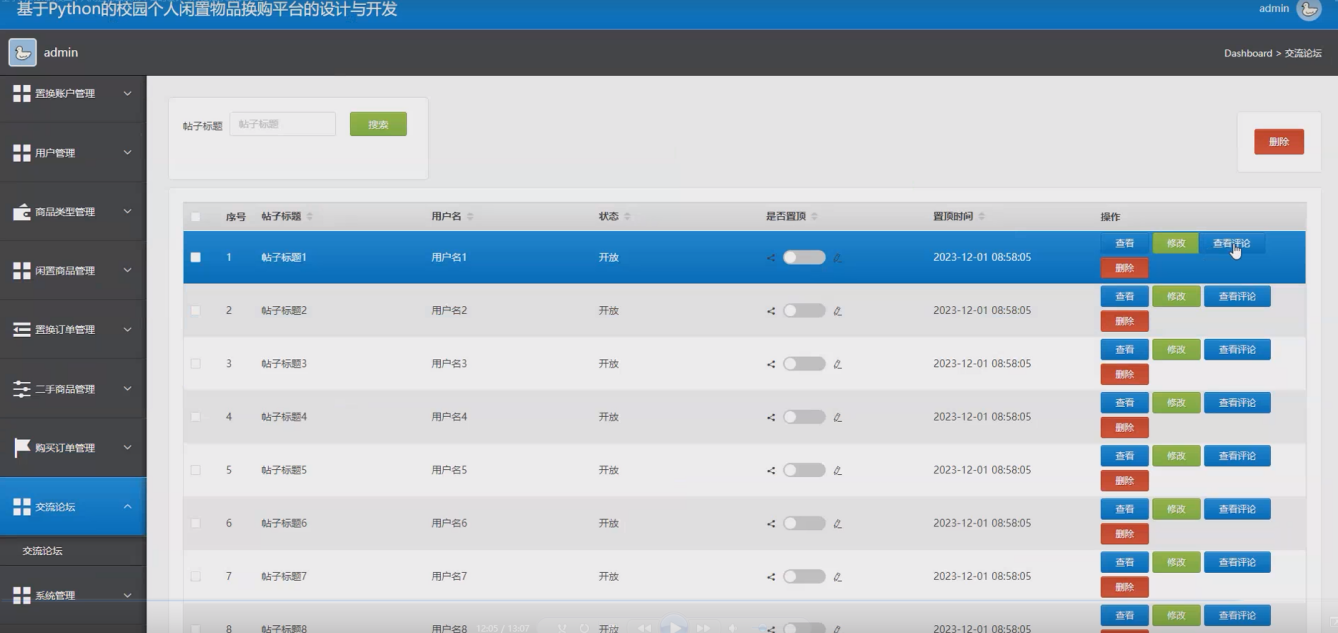Collapse the 交流论坛 menu with its up chevron

pos(127,507)
